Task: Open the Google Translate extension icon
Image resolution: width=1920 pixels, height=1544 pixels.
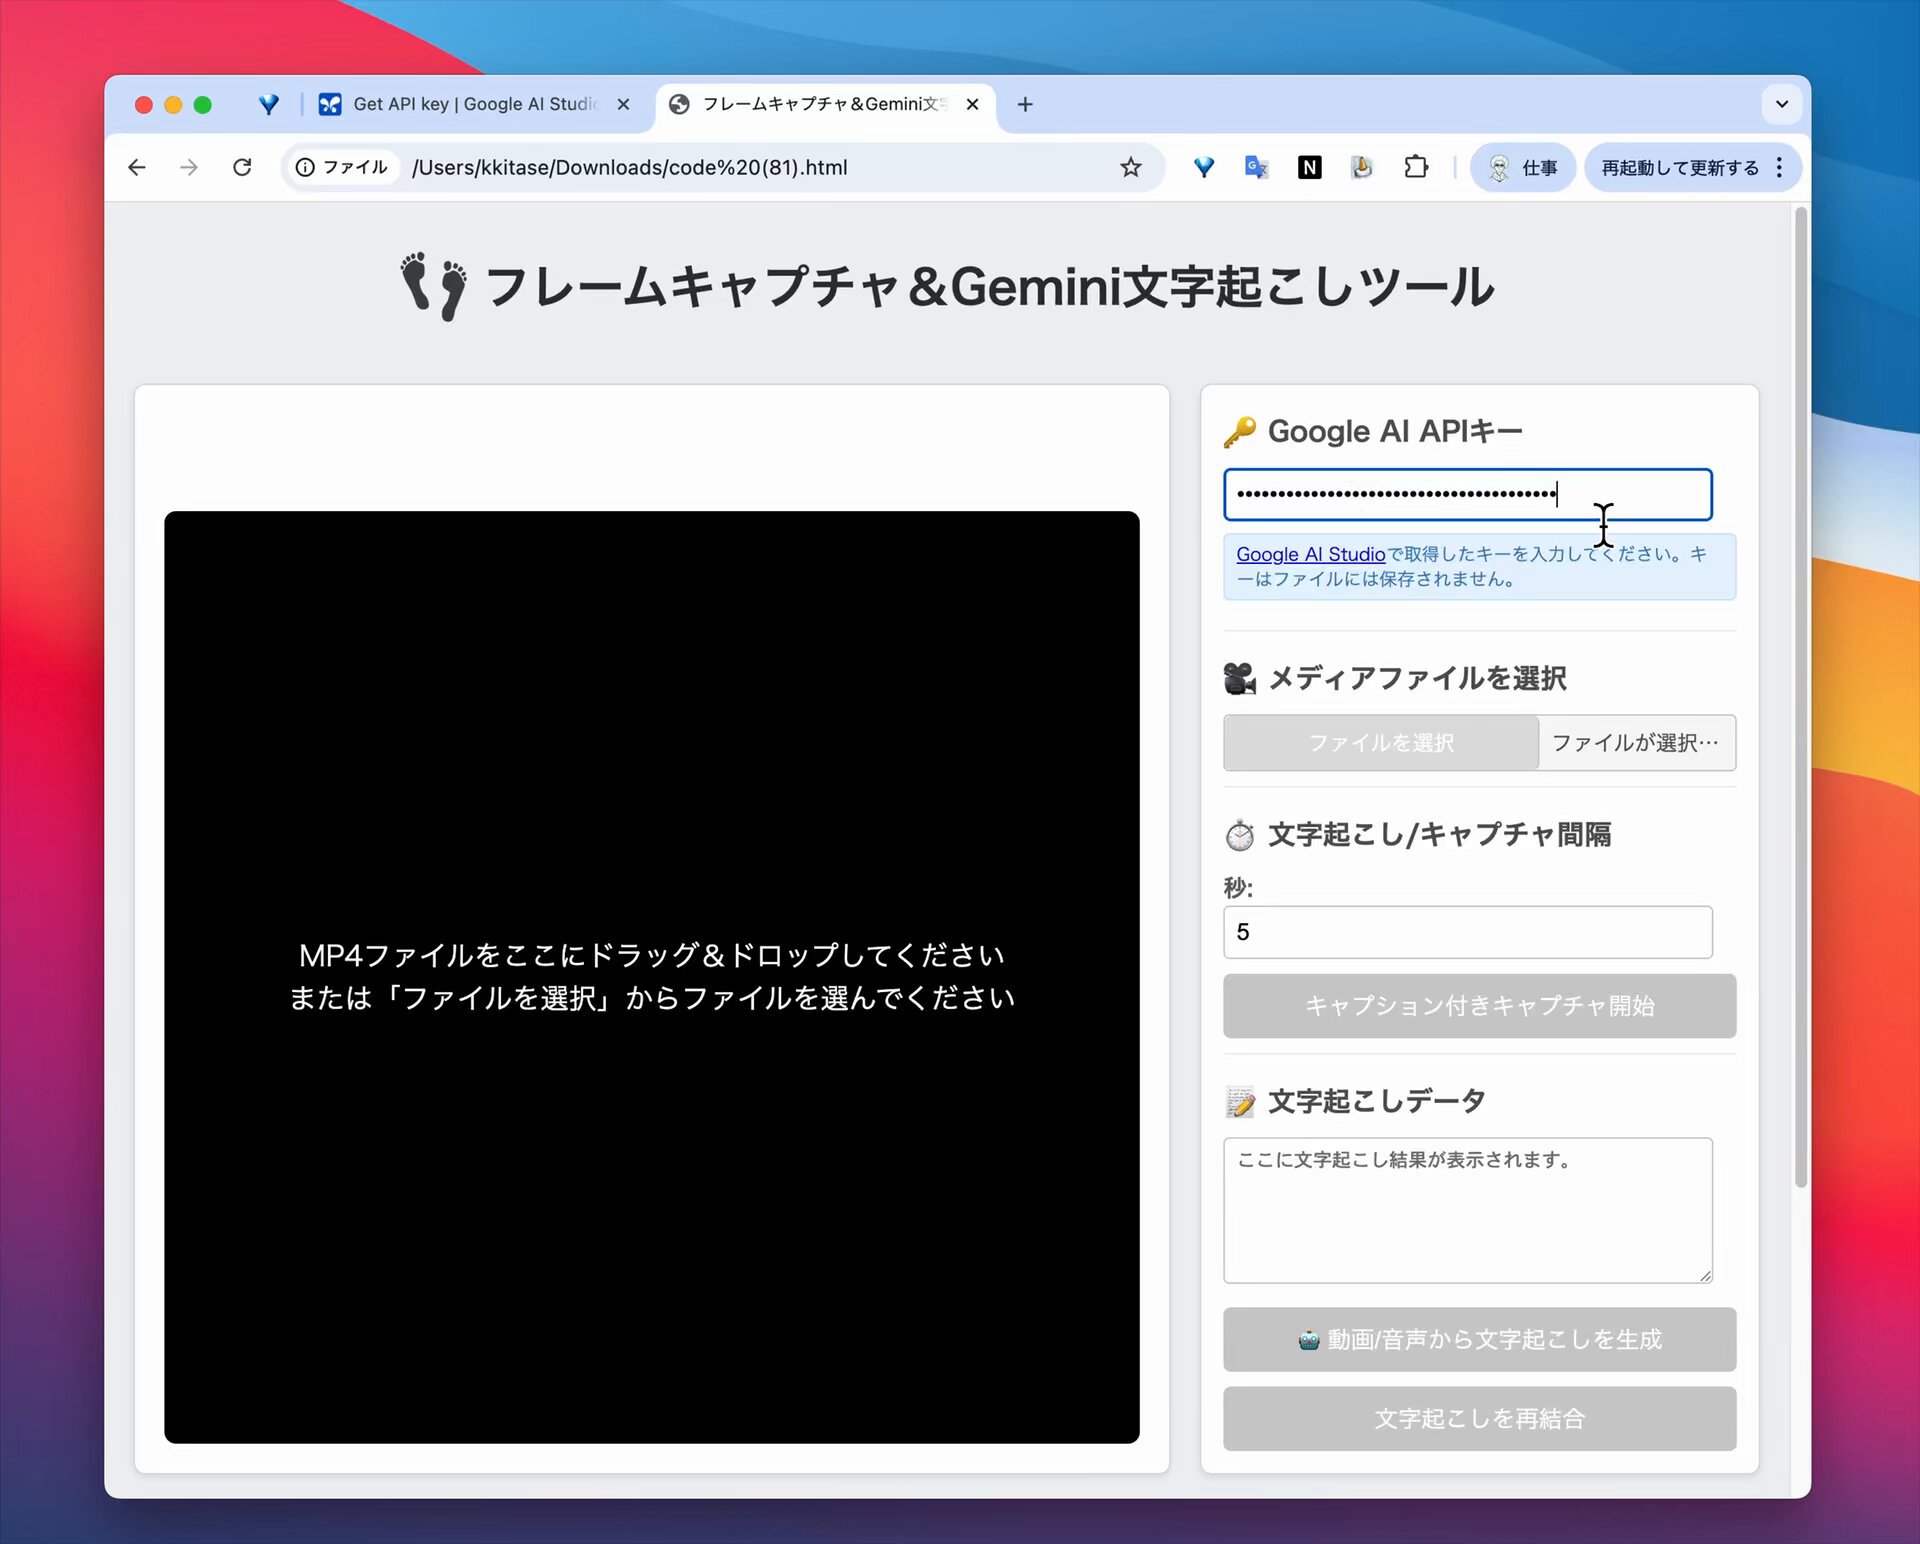Action: (x=1256, y=167)
